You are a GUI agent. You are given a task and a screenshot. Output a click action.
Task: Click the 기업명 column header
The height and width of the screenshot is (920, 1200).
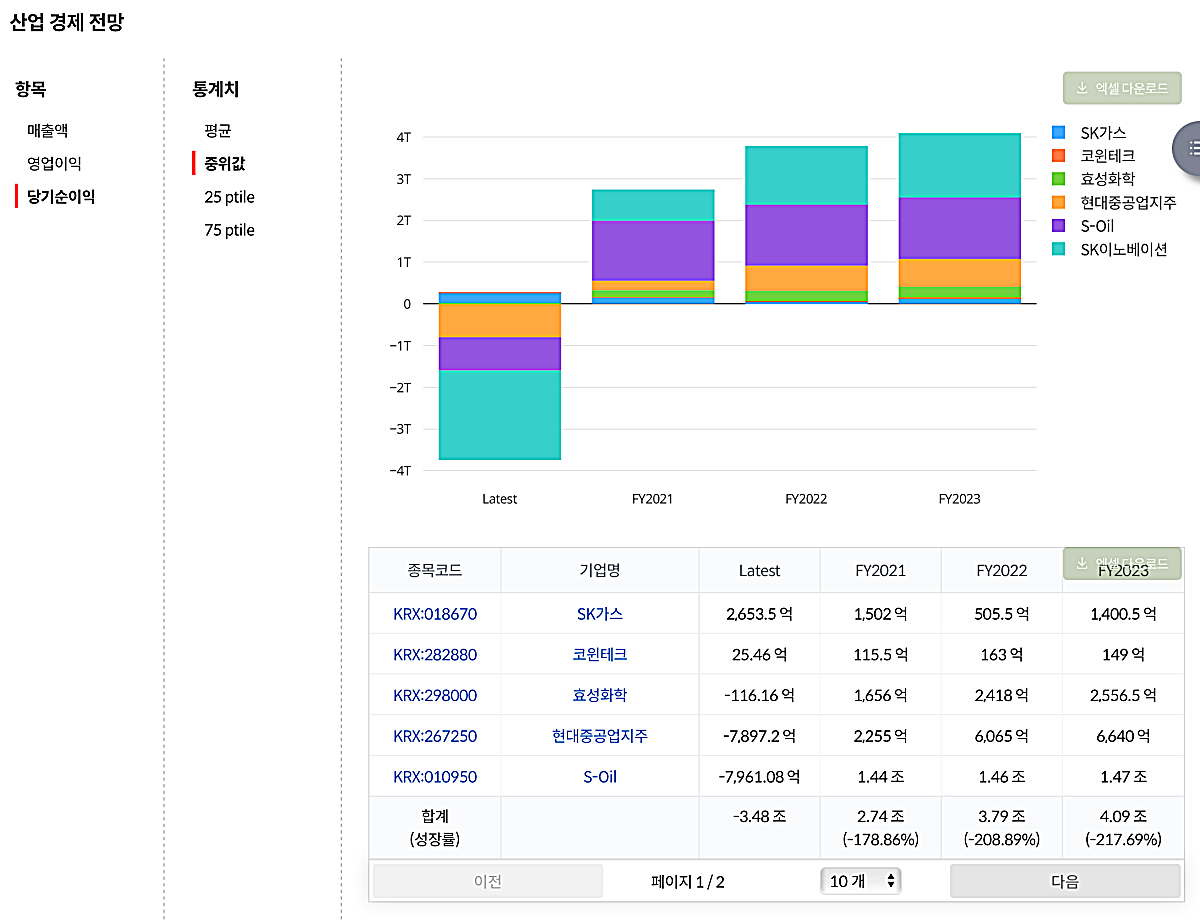[x=600, y=570]
